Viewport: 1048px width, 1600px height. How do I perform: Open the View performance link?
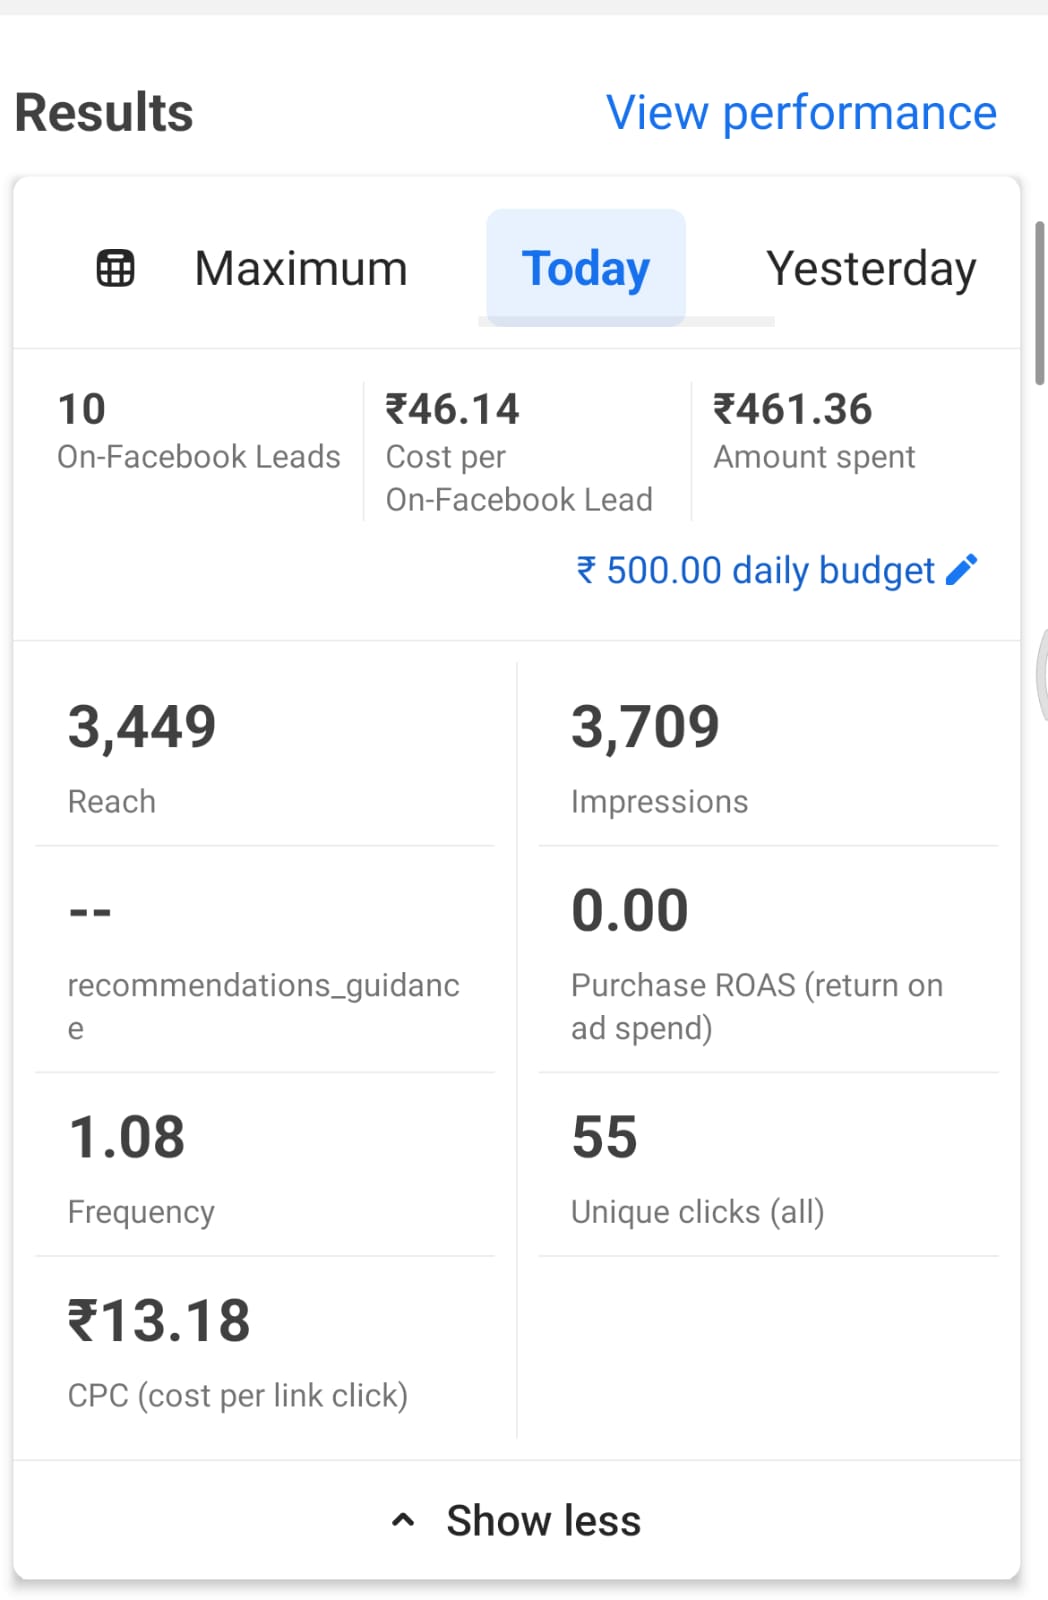tap(801, 112)
